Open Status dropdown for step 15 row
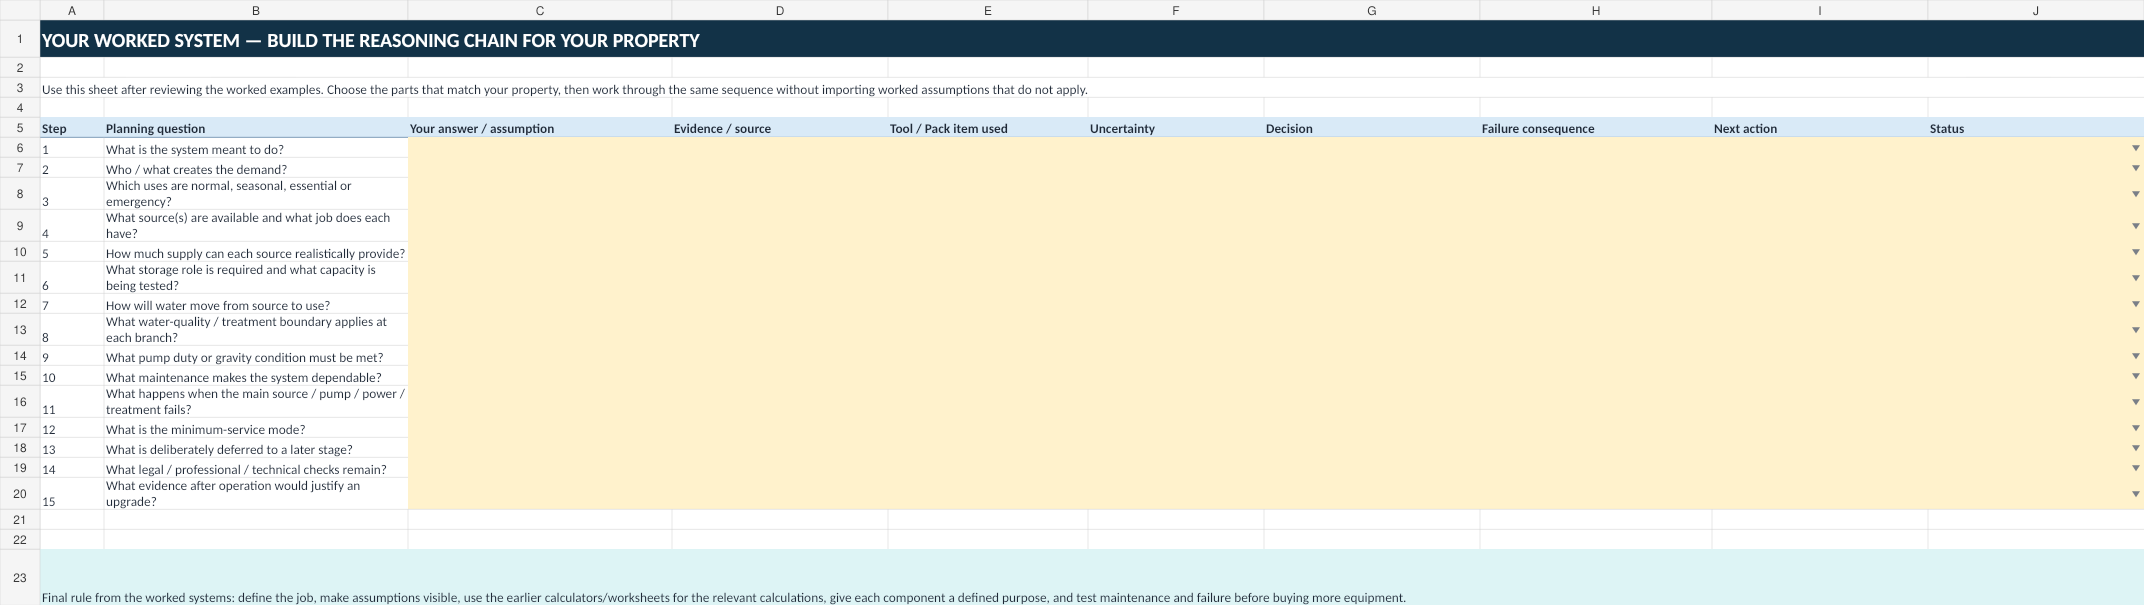The height and width of the screenshot is (605, 2144). 2135,494
